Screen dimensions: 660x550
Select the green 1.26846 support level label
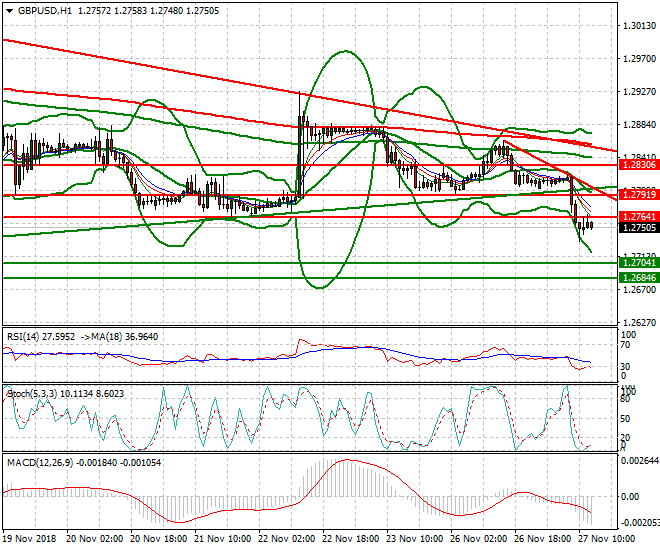pyautogui.click(x=639, y=278)
